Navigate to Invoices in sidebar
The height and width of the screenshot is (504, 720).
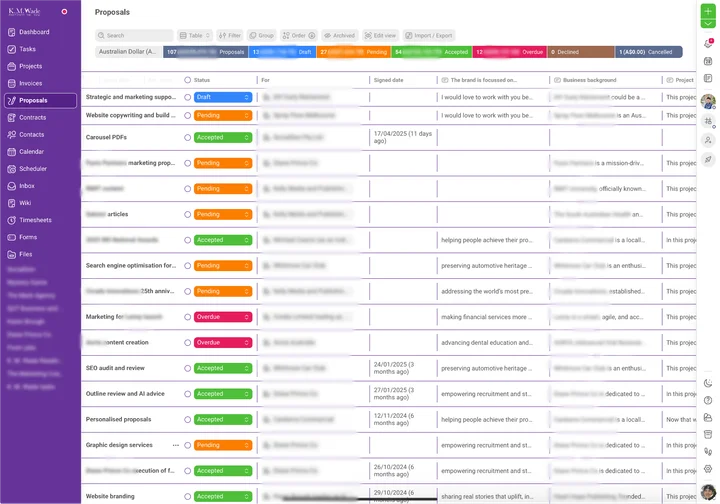[31, 83]
